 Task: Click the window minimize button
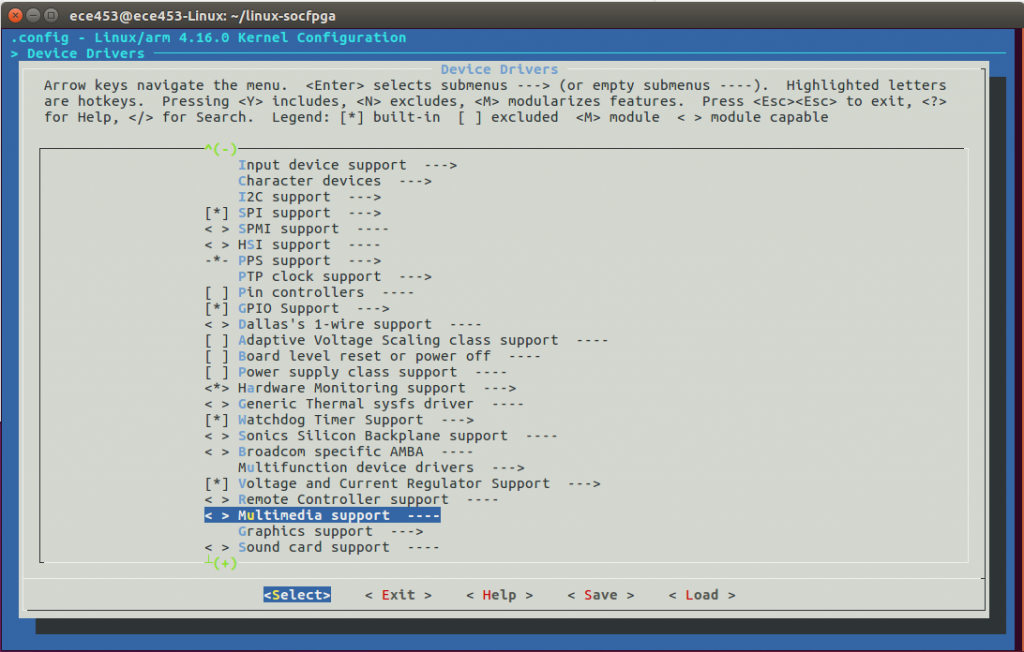click(x=33, y=15)
